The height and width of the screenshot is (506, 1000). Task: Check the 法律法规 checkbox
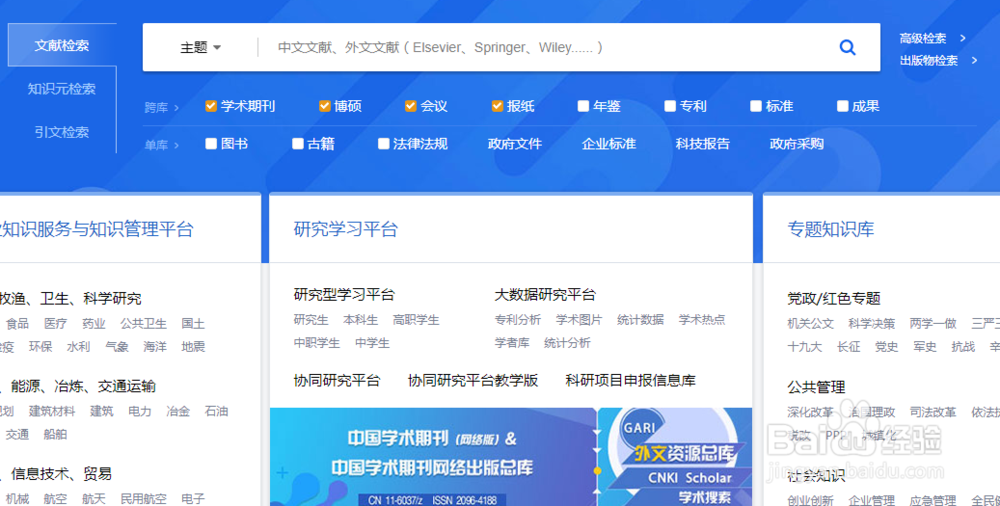coord(383,144)
